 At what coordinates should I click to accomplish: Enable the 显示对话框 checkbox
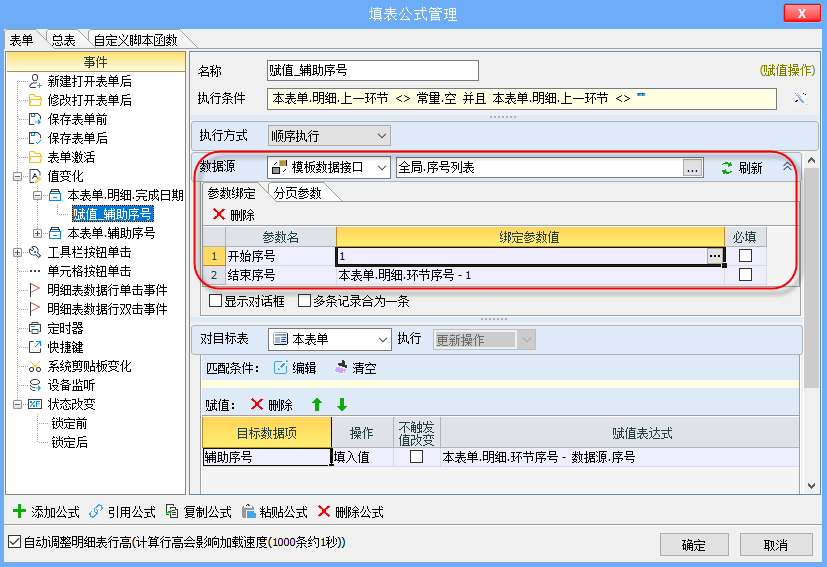click(215, 301)
